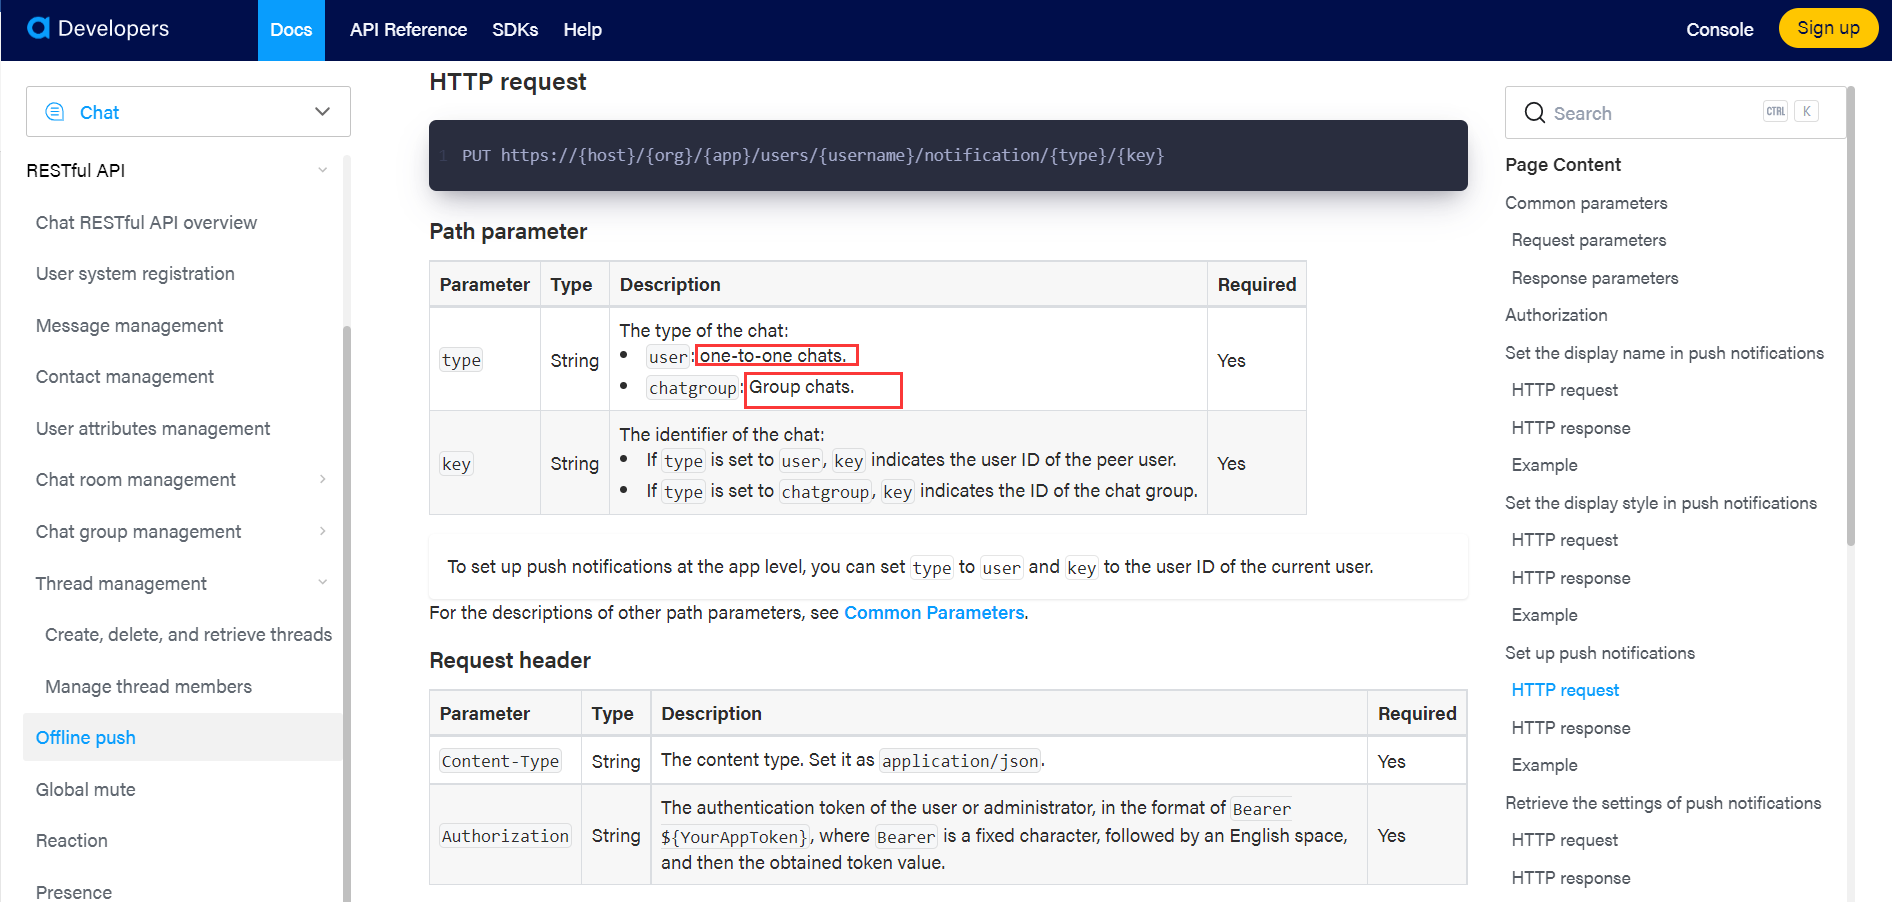
Task: Jump to Authorization in Page Content
Action: pyautogui.click(x=1556, y=315)
